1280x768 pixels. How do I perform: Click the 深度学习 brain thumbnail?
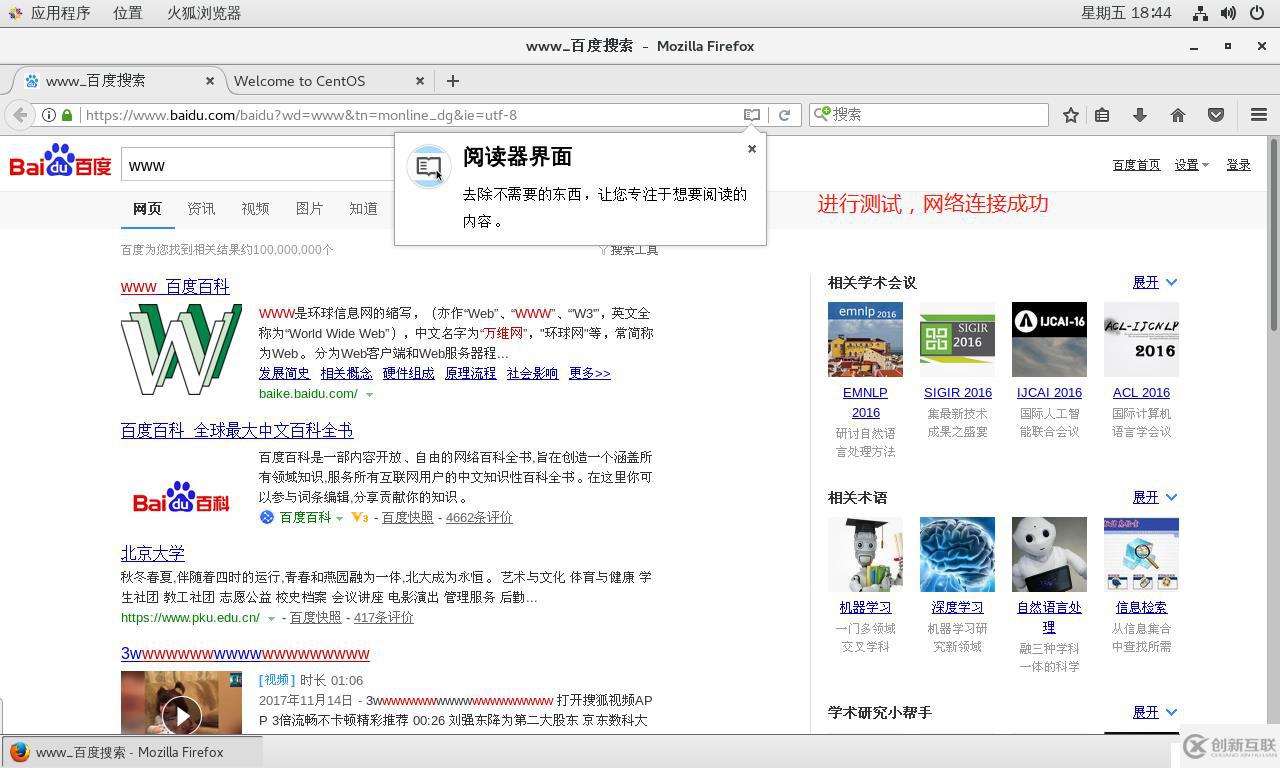click(x=957, y=555)
